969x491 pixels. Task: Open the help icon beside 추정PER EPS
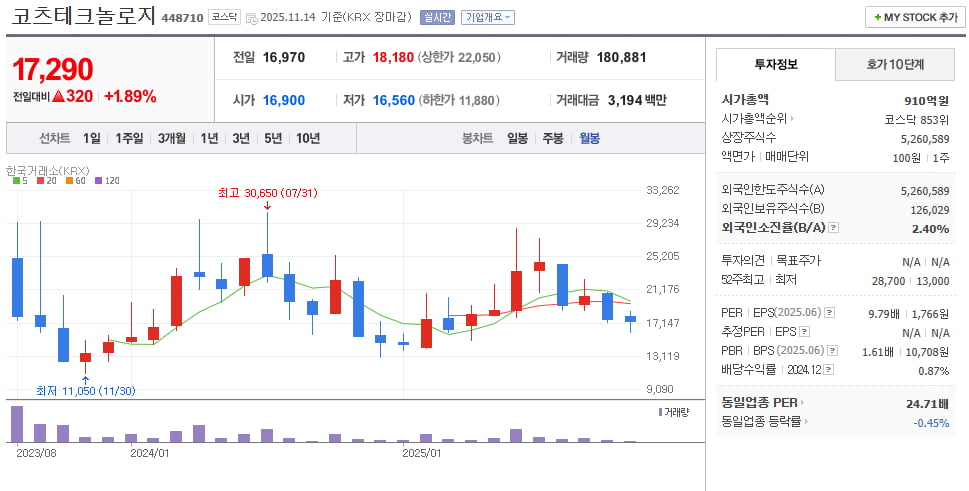click(804, 332)
